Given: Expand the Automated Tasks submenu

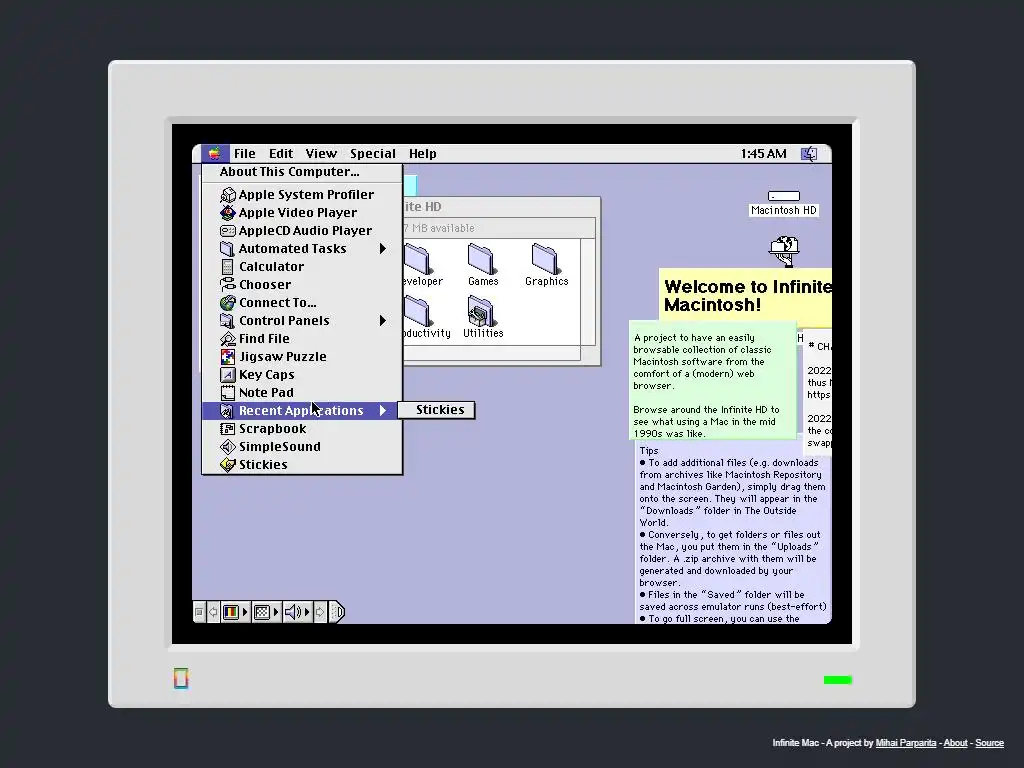Looking at the screenshot, I should [301, 249].
